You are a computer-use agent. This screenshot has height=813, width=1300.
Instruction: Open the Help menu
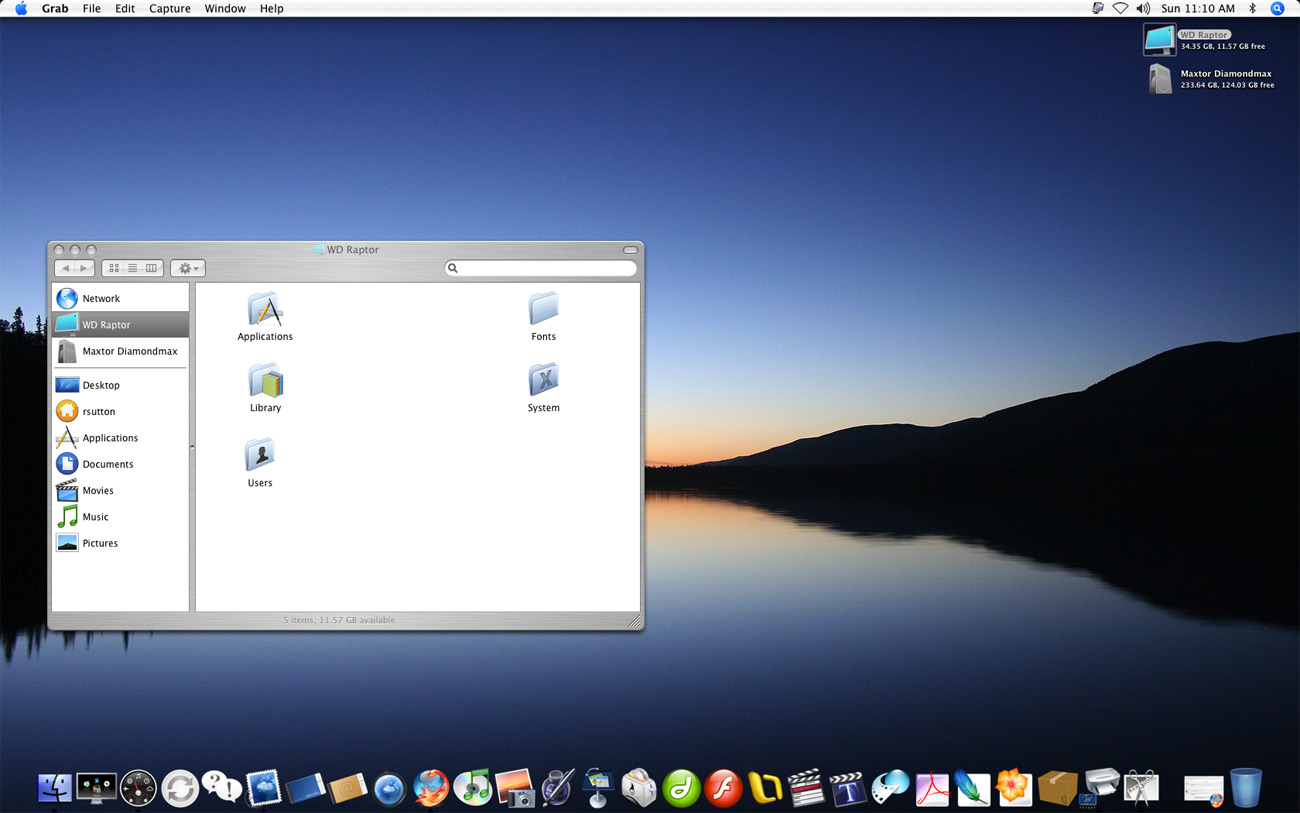[x=272, y=8]
